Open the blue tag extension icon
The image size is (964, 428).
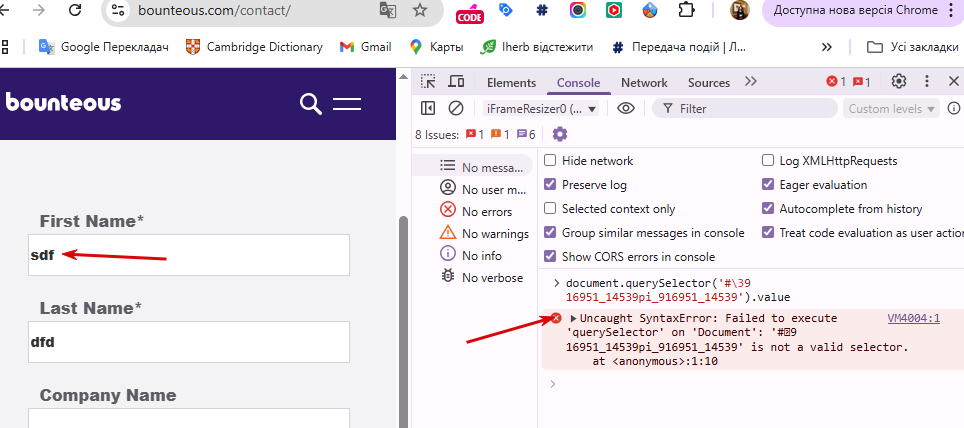(506, 10)
